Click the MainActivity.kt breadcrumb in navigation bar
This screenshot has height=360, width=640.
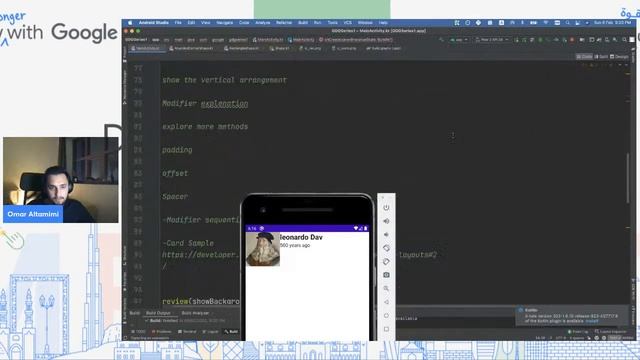point(268,40)
